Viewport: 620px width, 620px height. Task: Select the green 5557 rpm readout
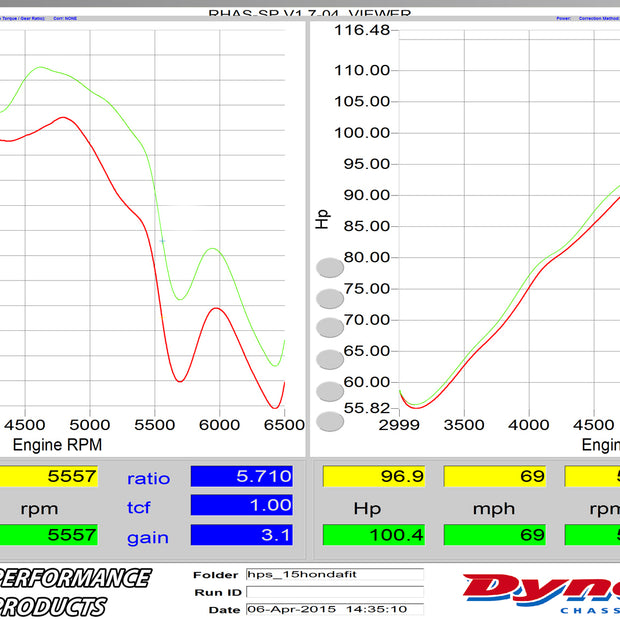pyautogui.click(x=49, y=535)
